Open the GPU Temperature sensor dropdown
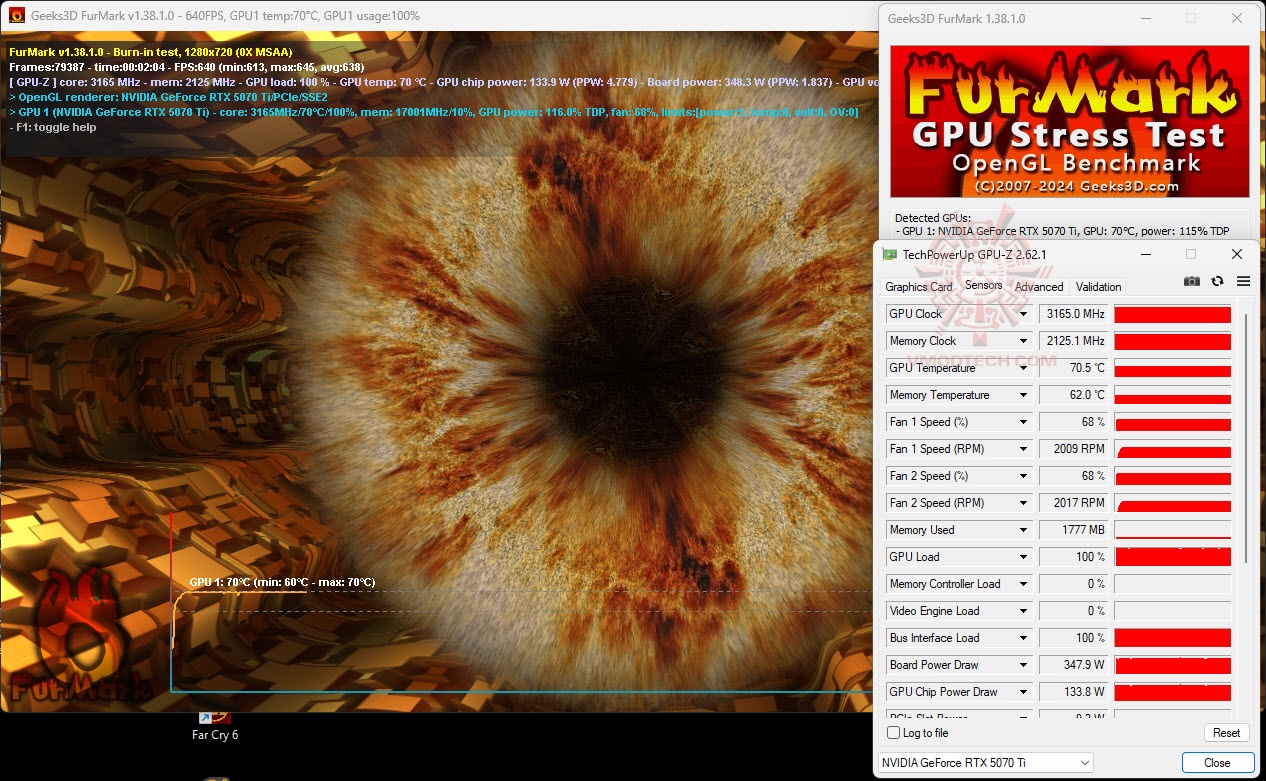Viewport: 1266px width, 781px height. coord(1023,368)
